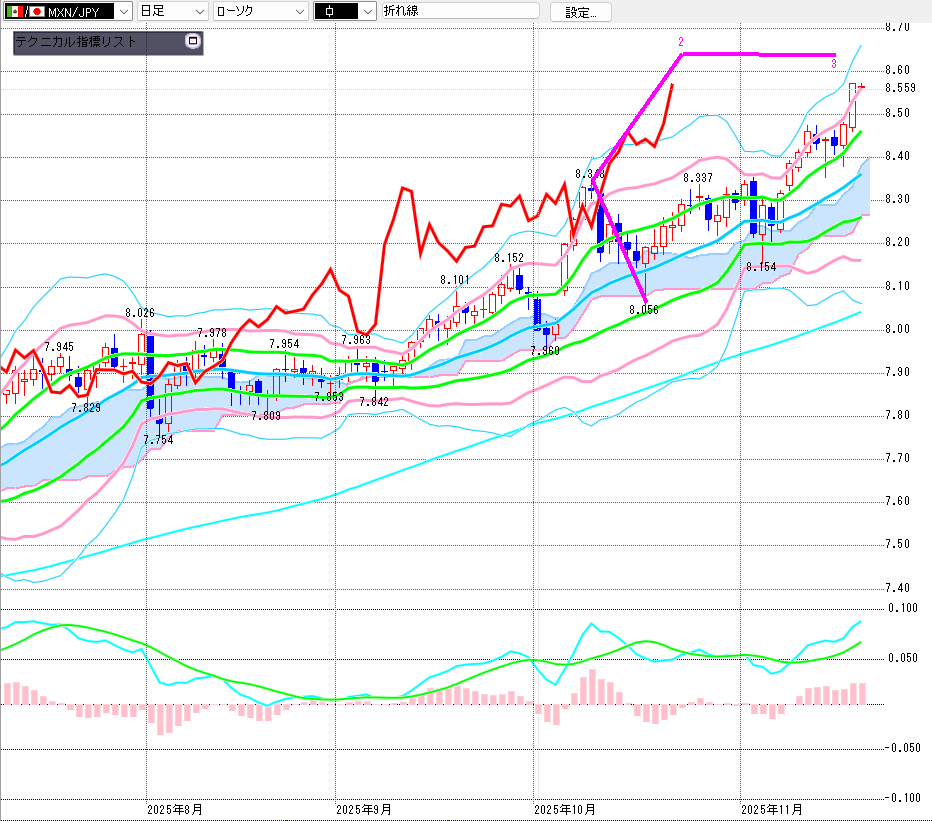This screenshot has height=821, width=932.
Task: Click the 8.337 high price label
Action: (x=698, y=178)
